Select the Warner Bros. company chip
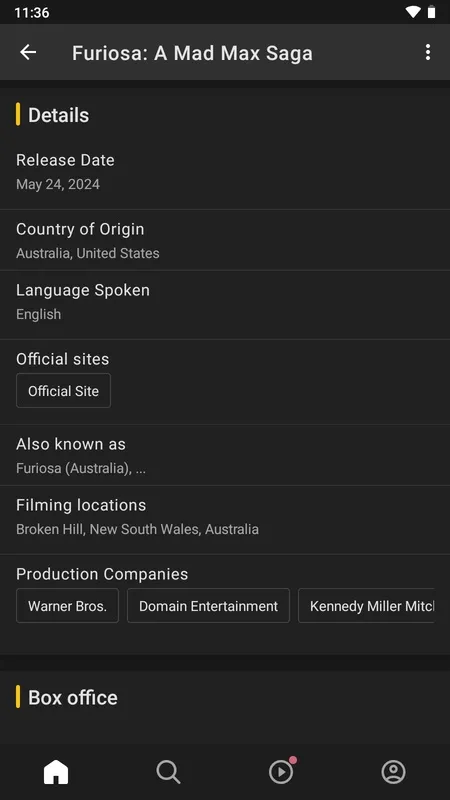The width and height of the screenshot is (450, 800). tap(67, 606)
